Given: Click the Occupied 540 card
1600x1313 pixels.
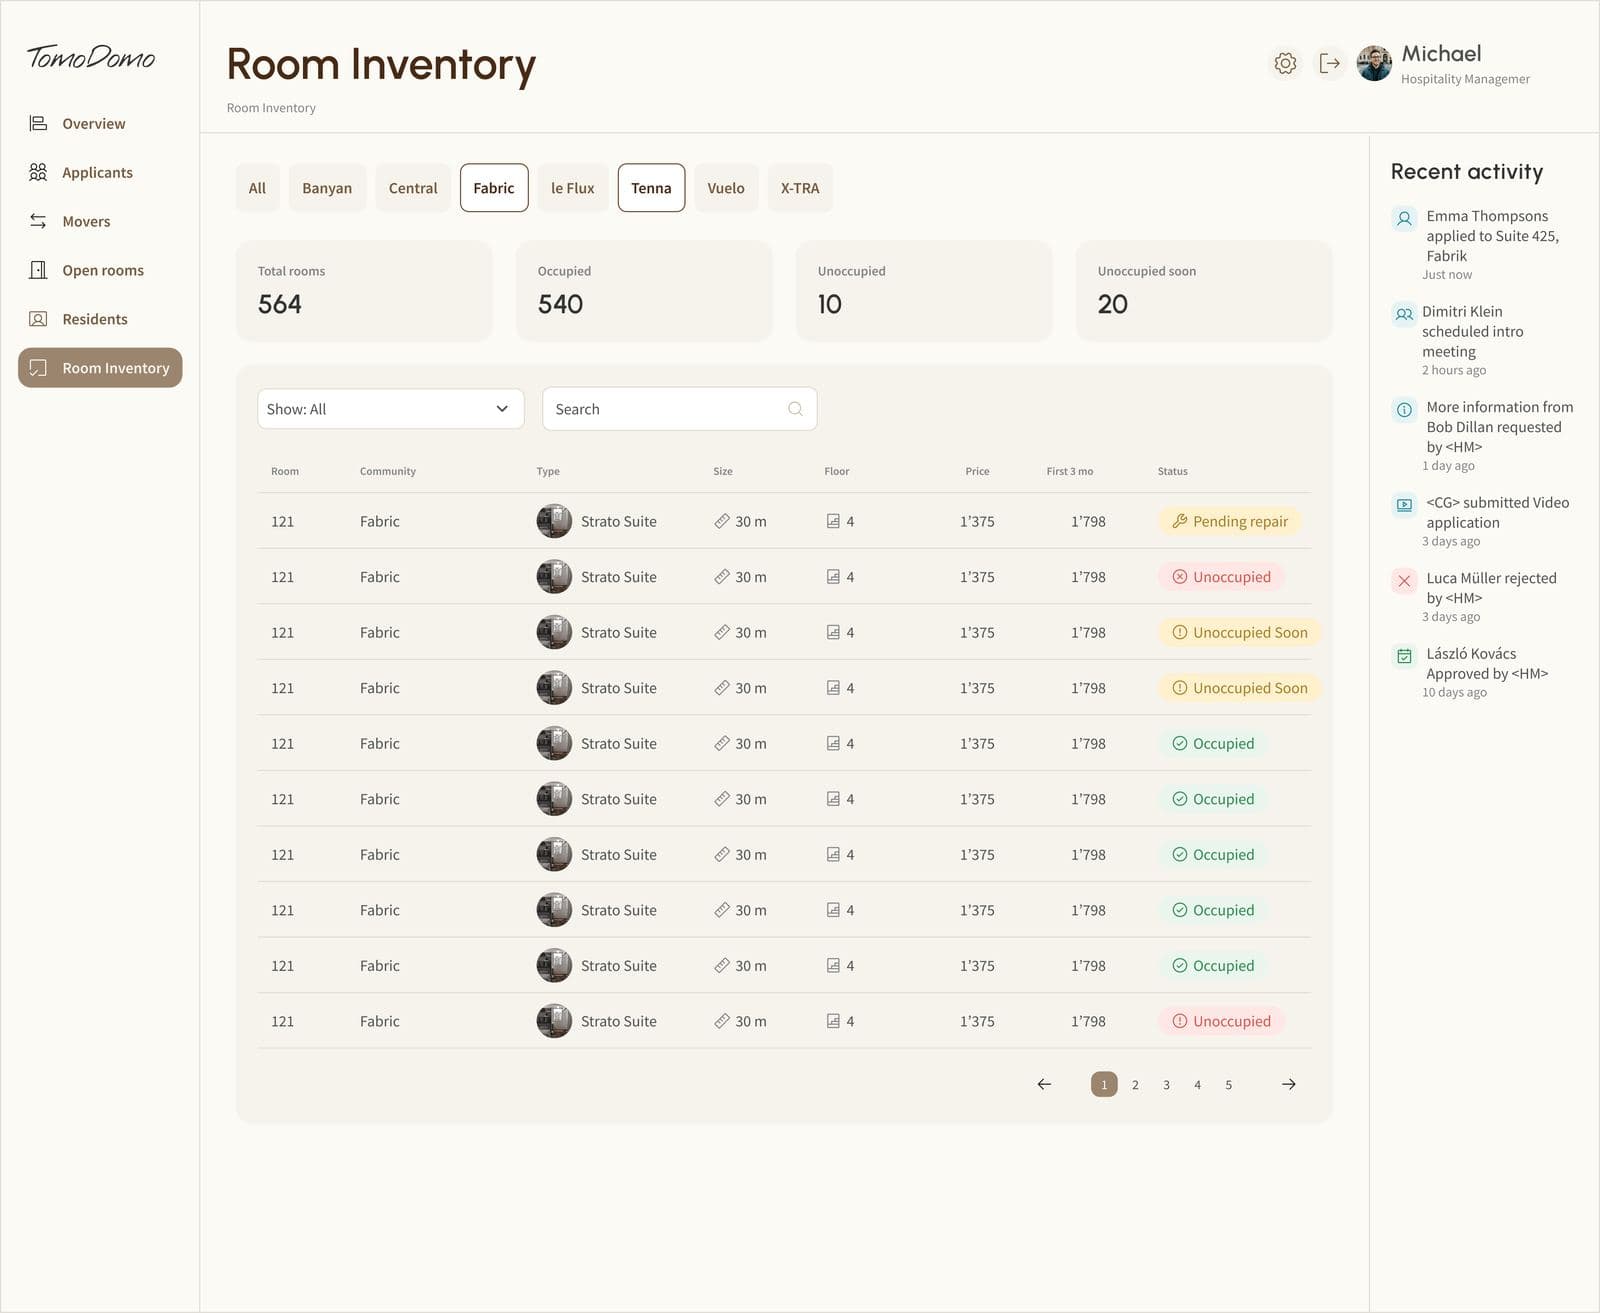Looking at the screenshot, I should pos(644,291).
